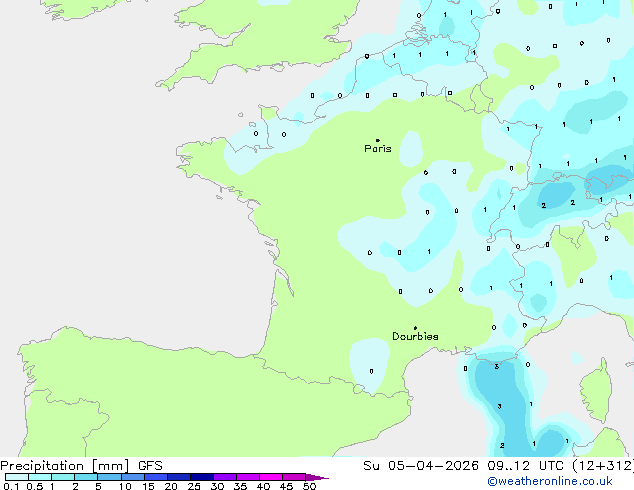Click the 'Precipitation [mm]' title text
The width and height of the screenshot is (634, 490).
[x=65, y=466]
